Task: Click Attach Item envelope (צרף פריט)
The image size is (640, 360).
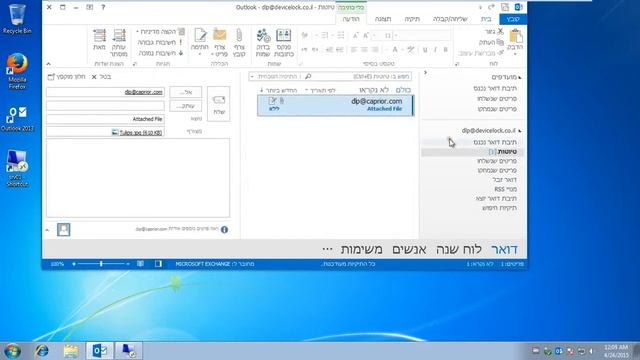Action: [x=220, y=42]
